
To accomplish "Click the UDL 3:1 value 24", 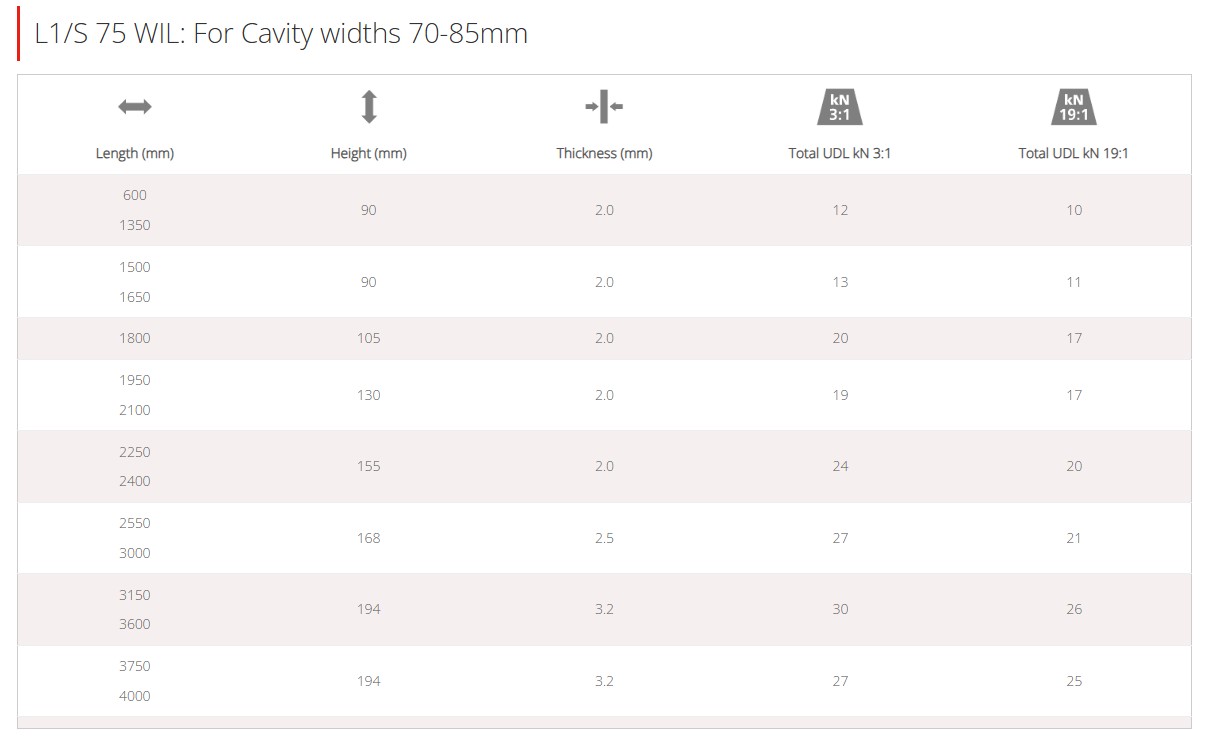I will [840, 466].
